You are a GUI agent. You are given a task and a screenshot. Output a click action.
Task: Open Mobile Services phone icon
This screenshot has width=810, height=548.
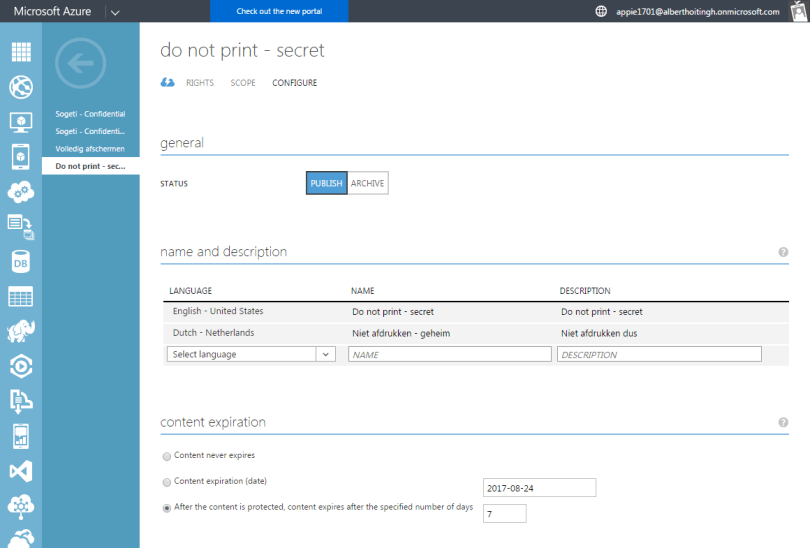click(x=20, y=157)
